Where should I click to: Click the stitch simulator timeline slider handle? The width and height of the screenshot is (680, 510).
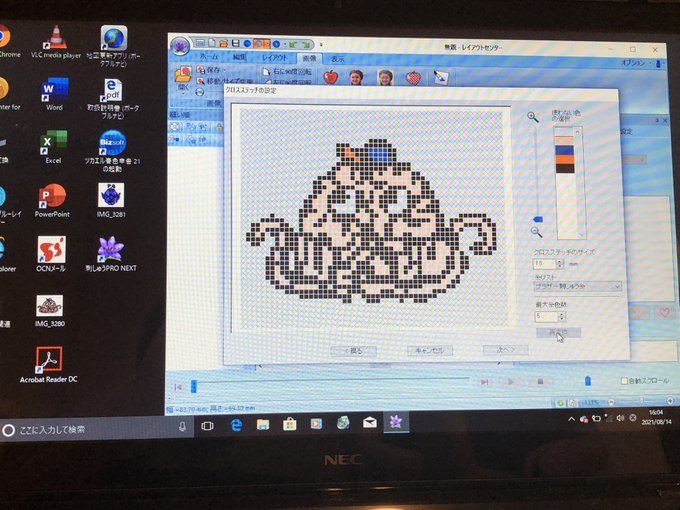tap(193, 386)
